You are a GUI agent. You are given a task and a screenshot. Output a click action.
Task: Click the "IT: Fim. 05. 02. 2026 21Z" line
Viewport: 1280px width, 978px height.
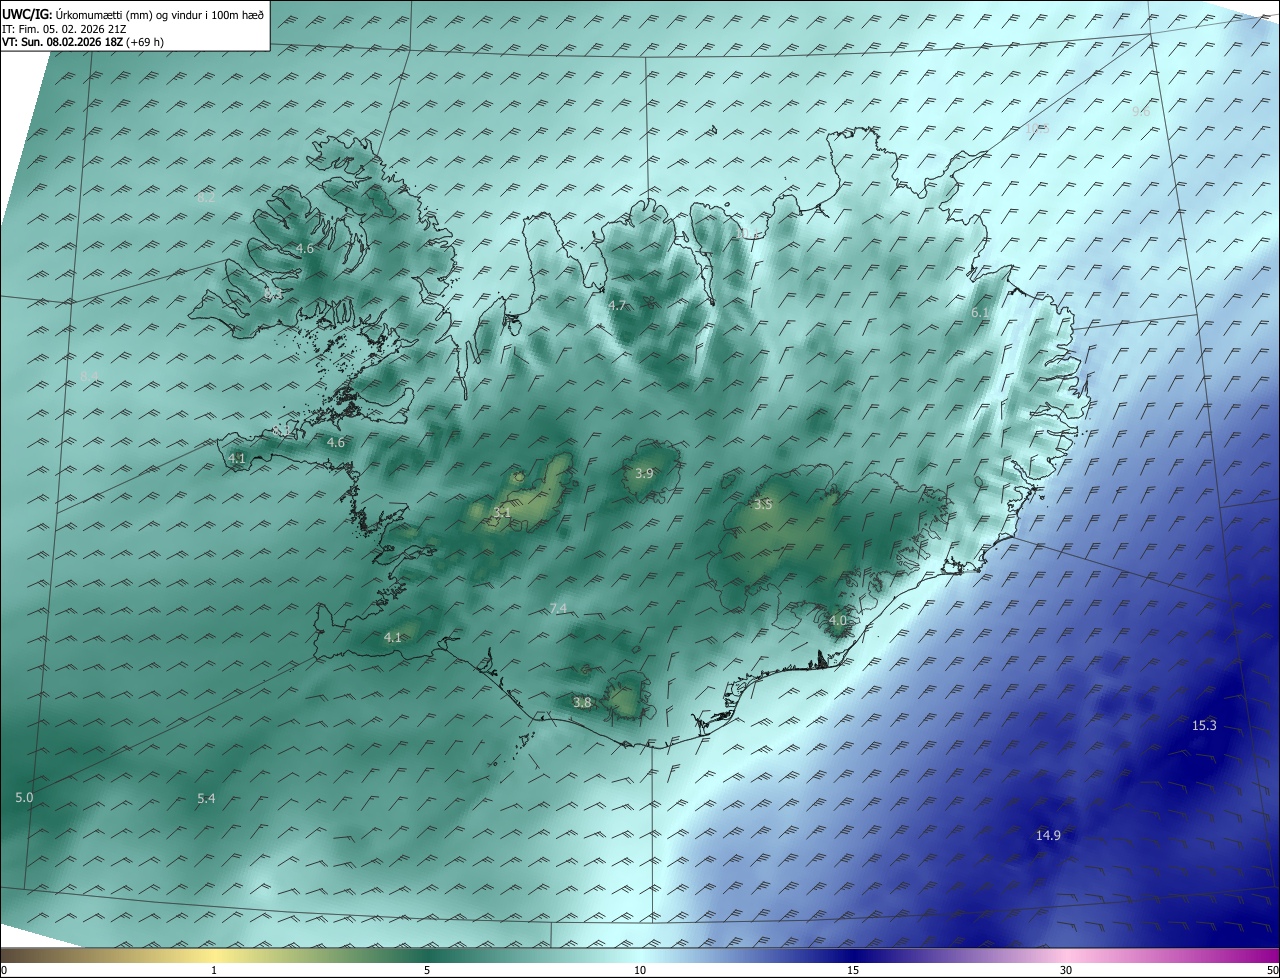pyautogui.click(x=64, y=29)
